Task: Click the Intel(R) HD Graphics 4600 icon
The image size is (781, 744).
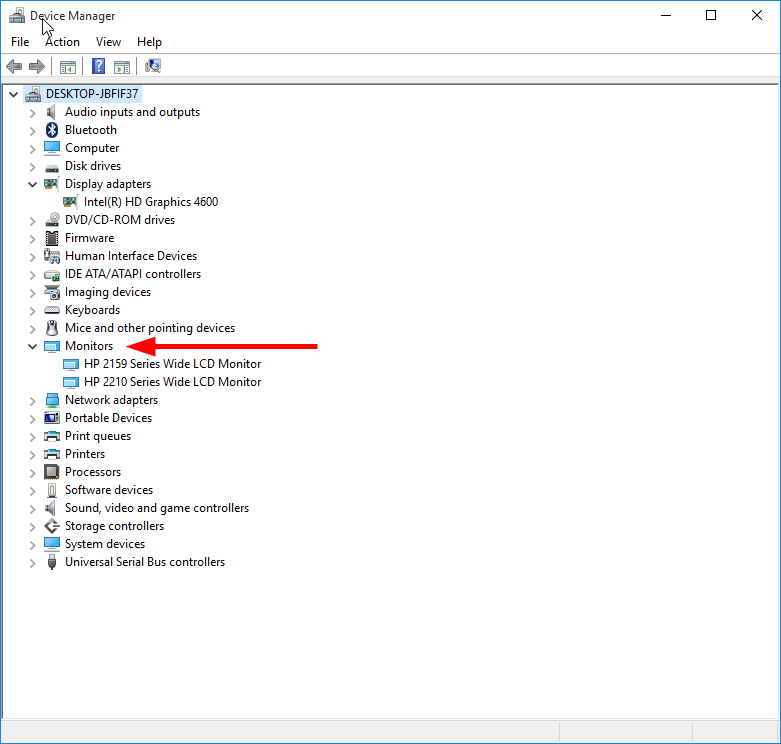Action: tap(70, 202)
